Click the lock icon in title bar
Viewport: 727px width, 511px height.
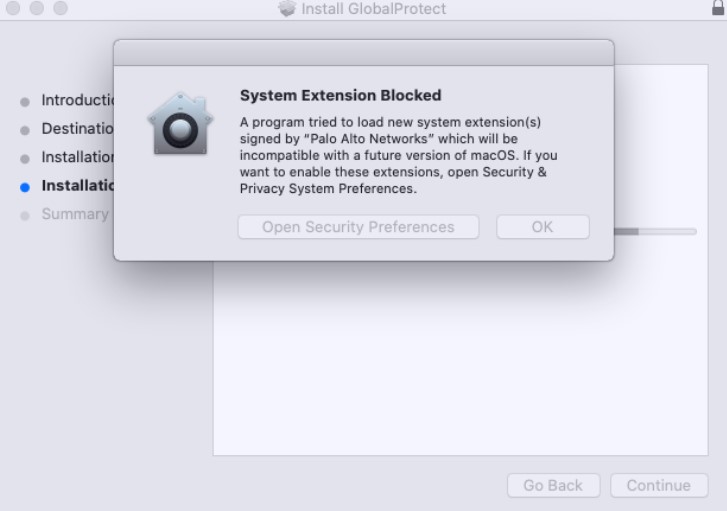(717, 7)
